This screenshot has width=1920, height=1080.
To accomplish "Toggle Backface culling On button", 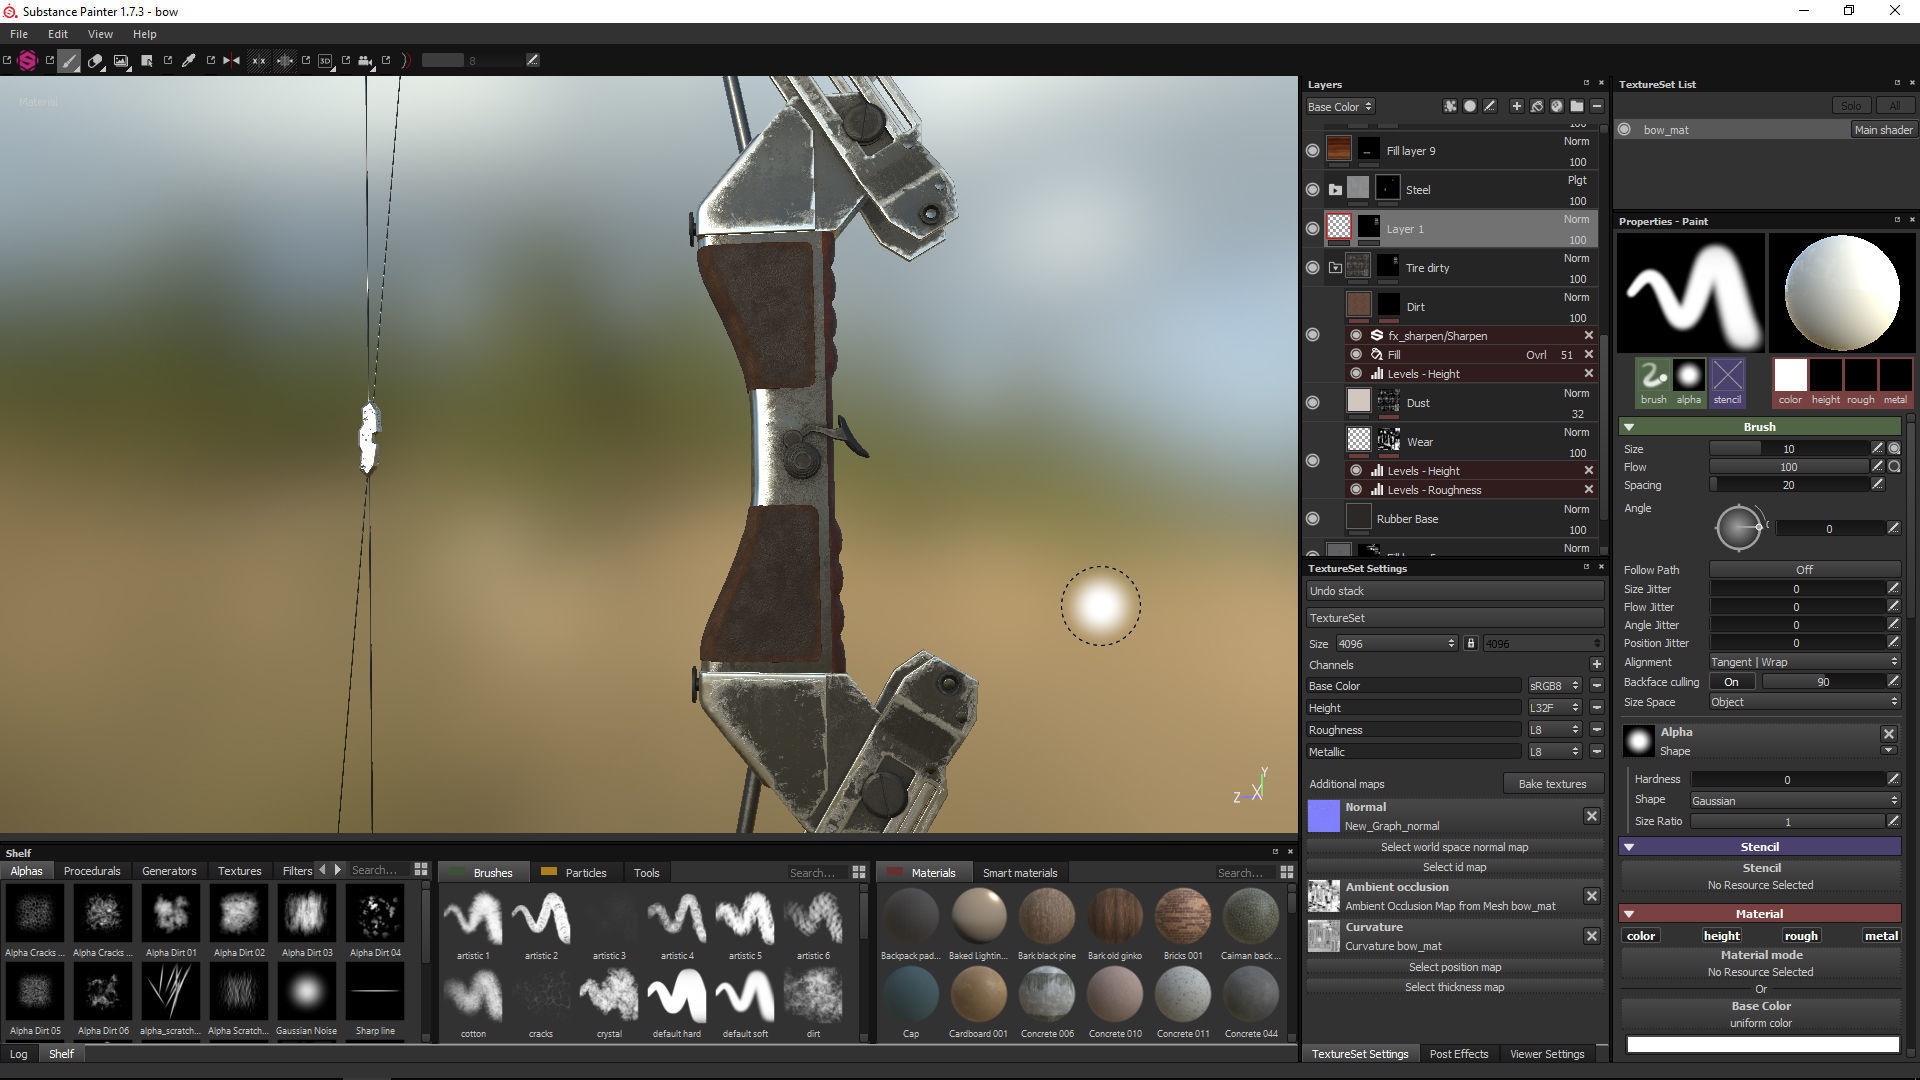I will pyautogui.click(x=1731, y=682).
